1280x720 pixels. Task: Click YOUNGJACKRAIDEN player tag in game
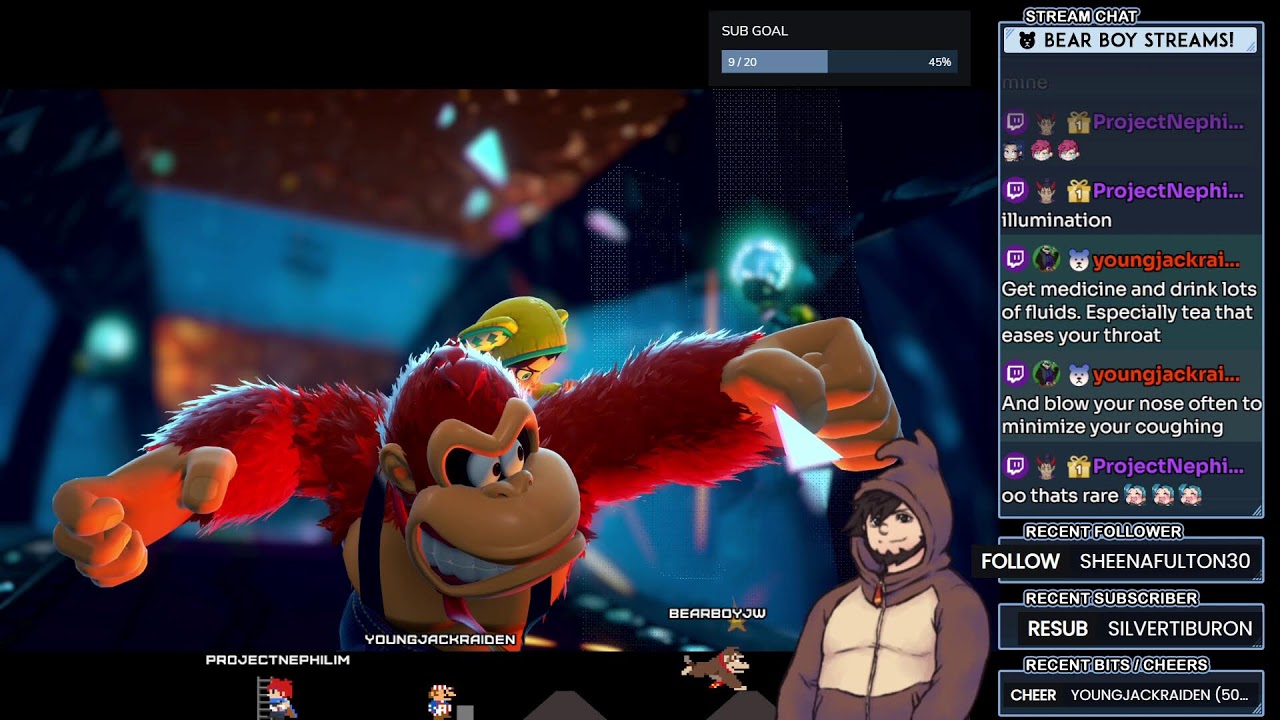point(440,639)
